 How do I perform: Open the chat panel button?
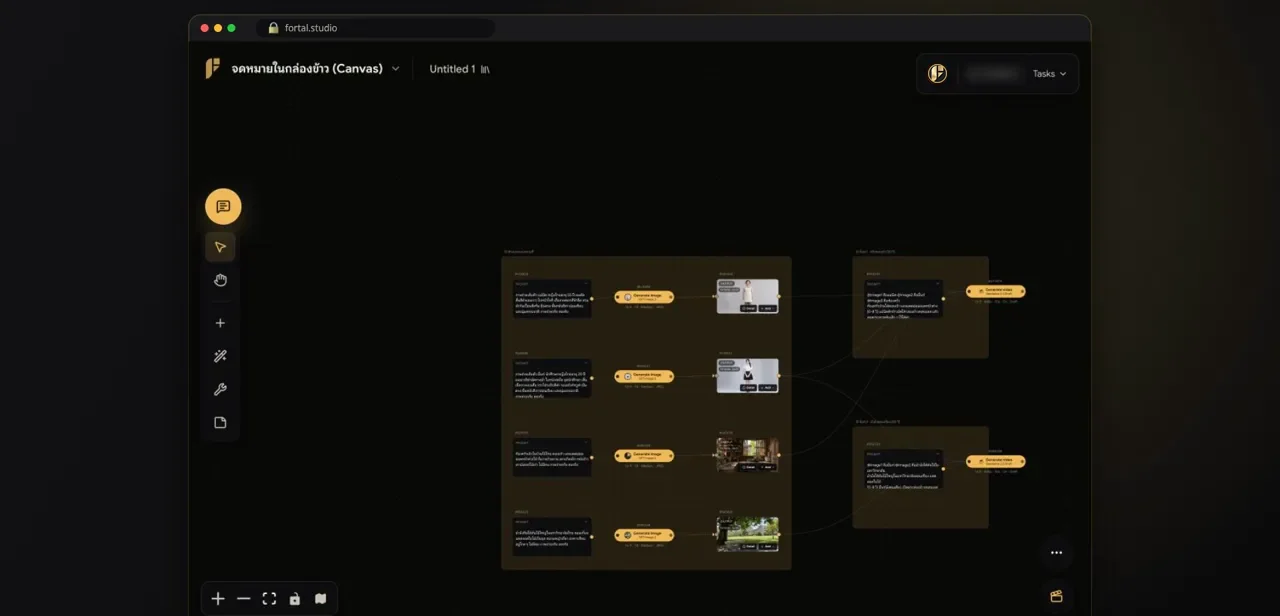pos(223,207)
